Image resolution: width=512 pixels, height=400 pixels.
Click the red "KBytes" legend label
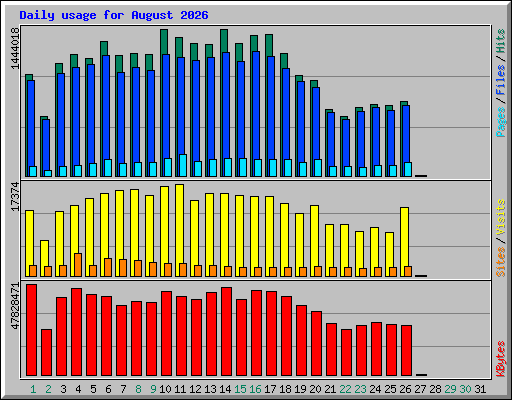tap(501, 359)
